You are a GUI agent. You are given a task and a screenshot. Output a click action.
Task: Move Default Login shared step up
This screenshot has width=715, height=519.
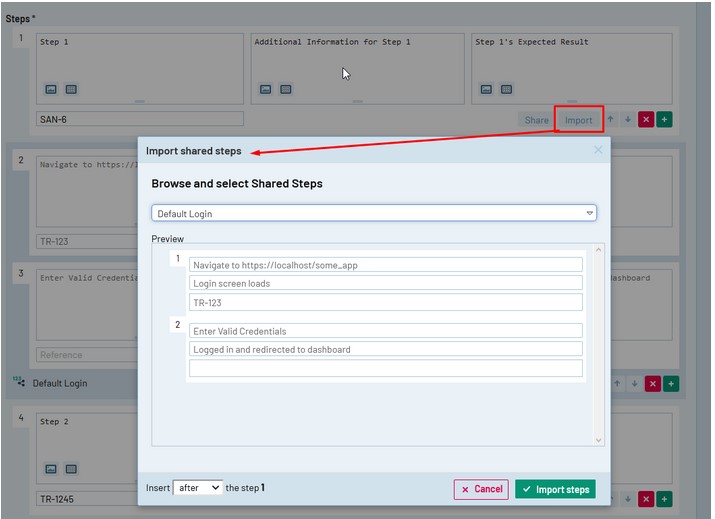pos(617,384)
